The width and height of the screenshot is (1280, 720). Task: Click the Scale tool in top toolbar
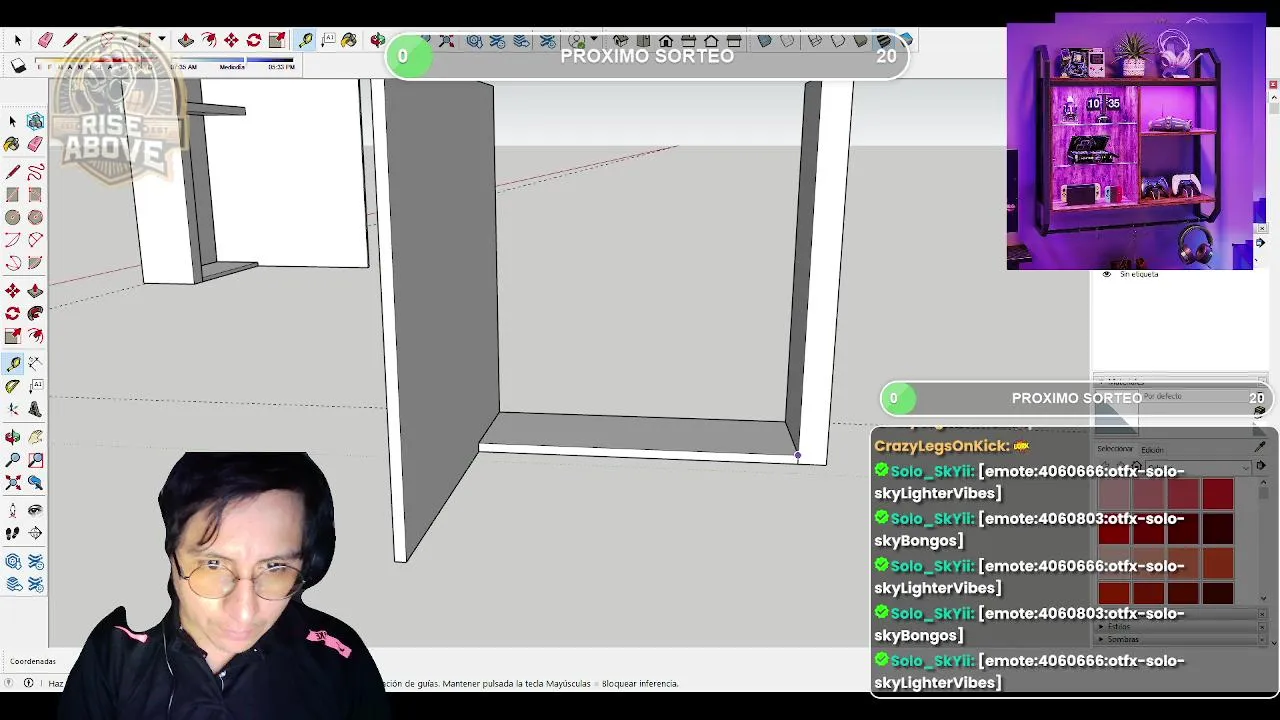point(277,40)
